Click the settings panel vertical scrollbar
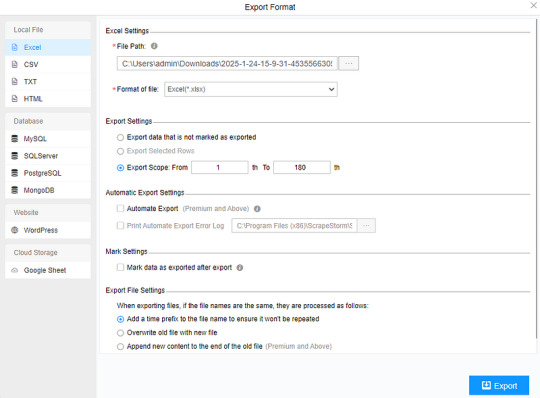The width and height of the screenshot is (540, 398). point(536,179)
